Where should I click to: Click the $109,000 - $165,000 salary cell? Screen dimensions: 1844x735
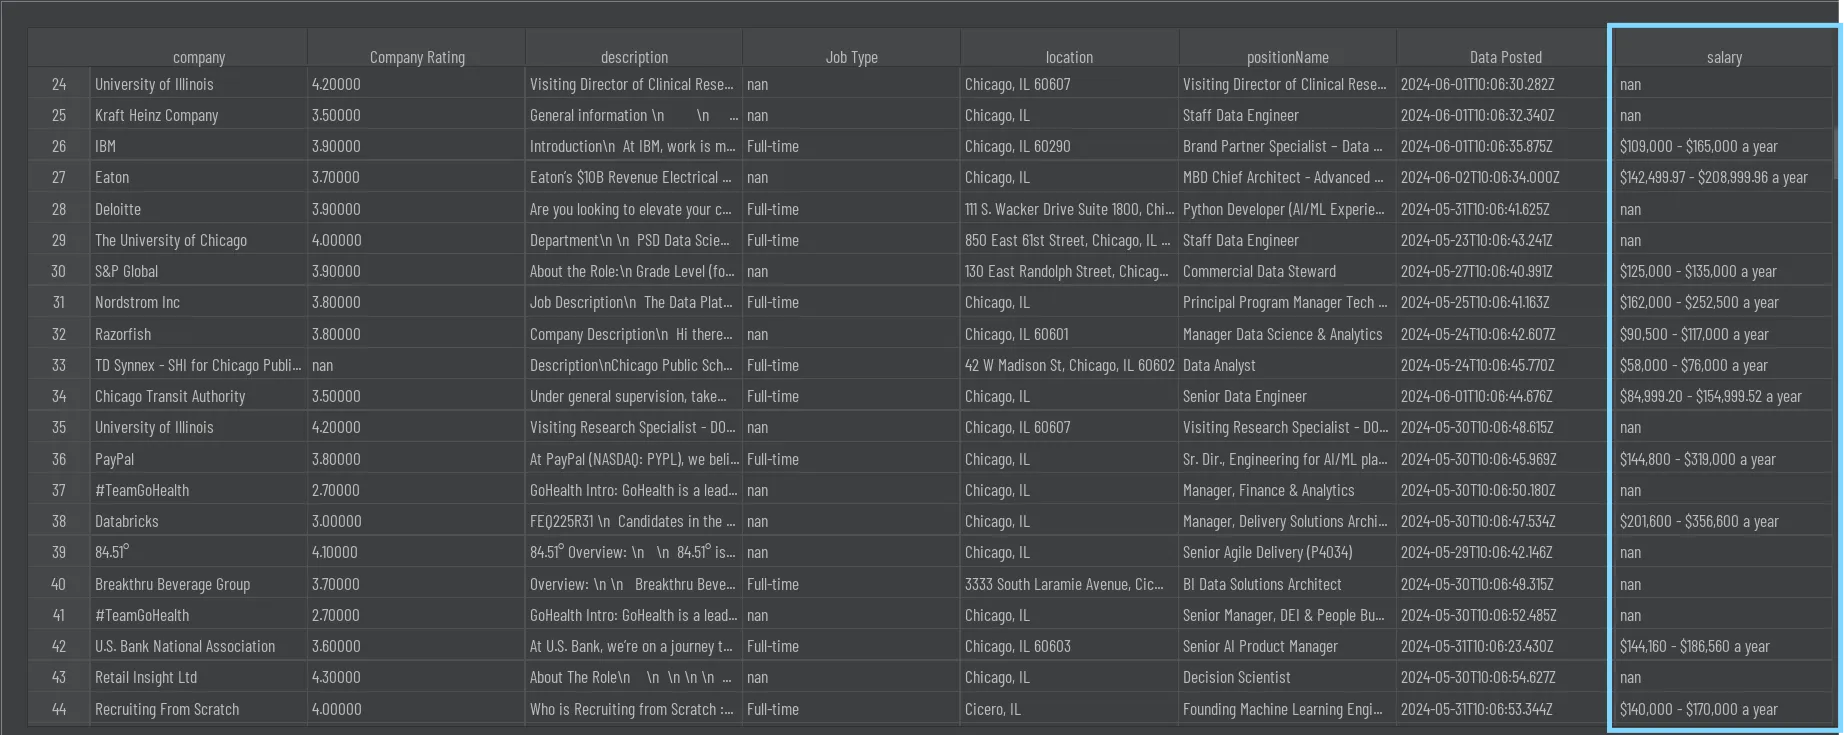click(1724, 146)
